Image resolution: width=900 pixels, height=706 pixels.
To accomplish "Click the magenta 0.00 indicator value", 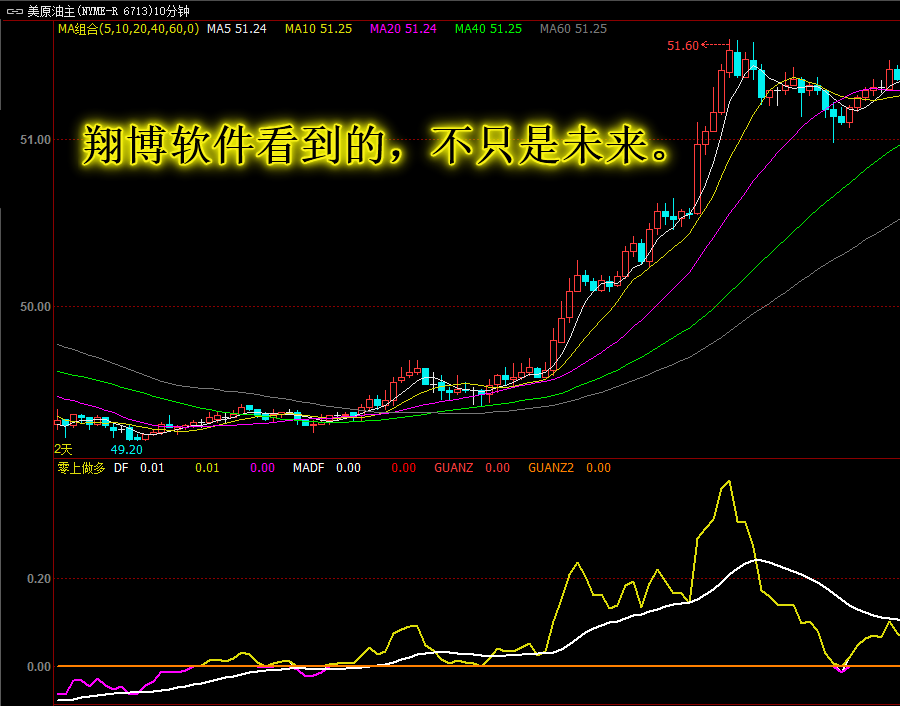I will point(262,468).
